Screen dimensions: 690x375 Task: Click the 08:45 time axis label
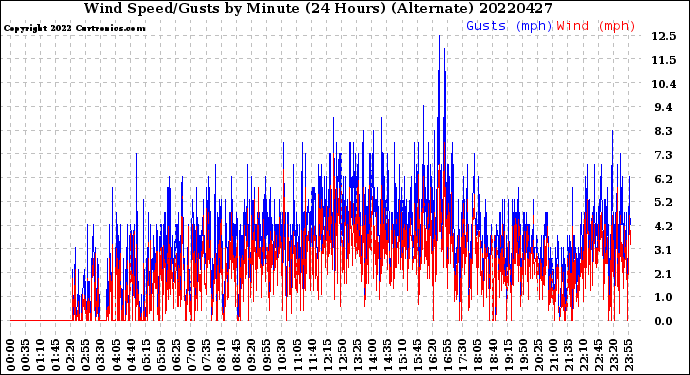(236, 355)
